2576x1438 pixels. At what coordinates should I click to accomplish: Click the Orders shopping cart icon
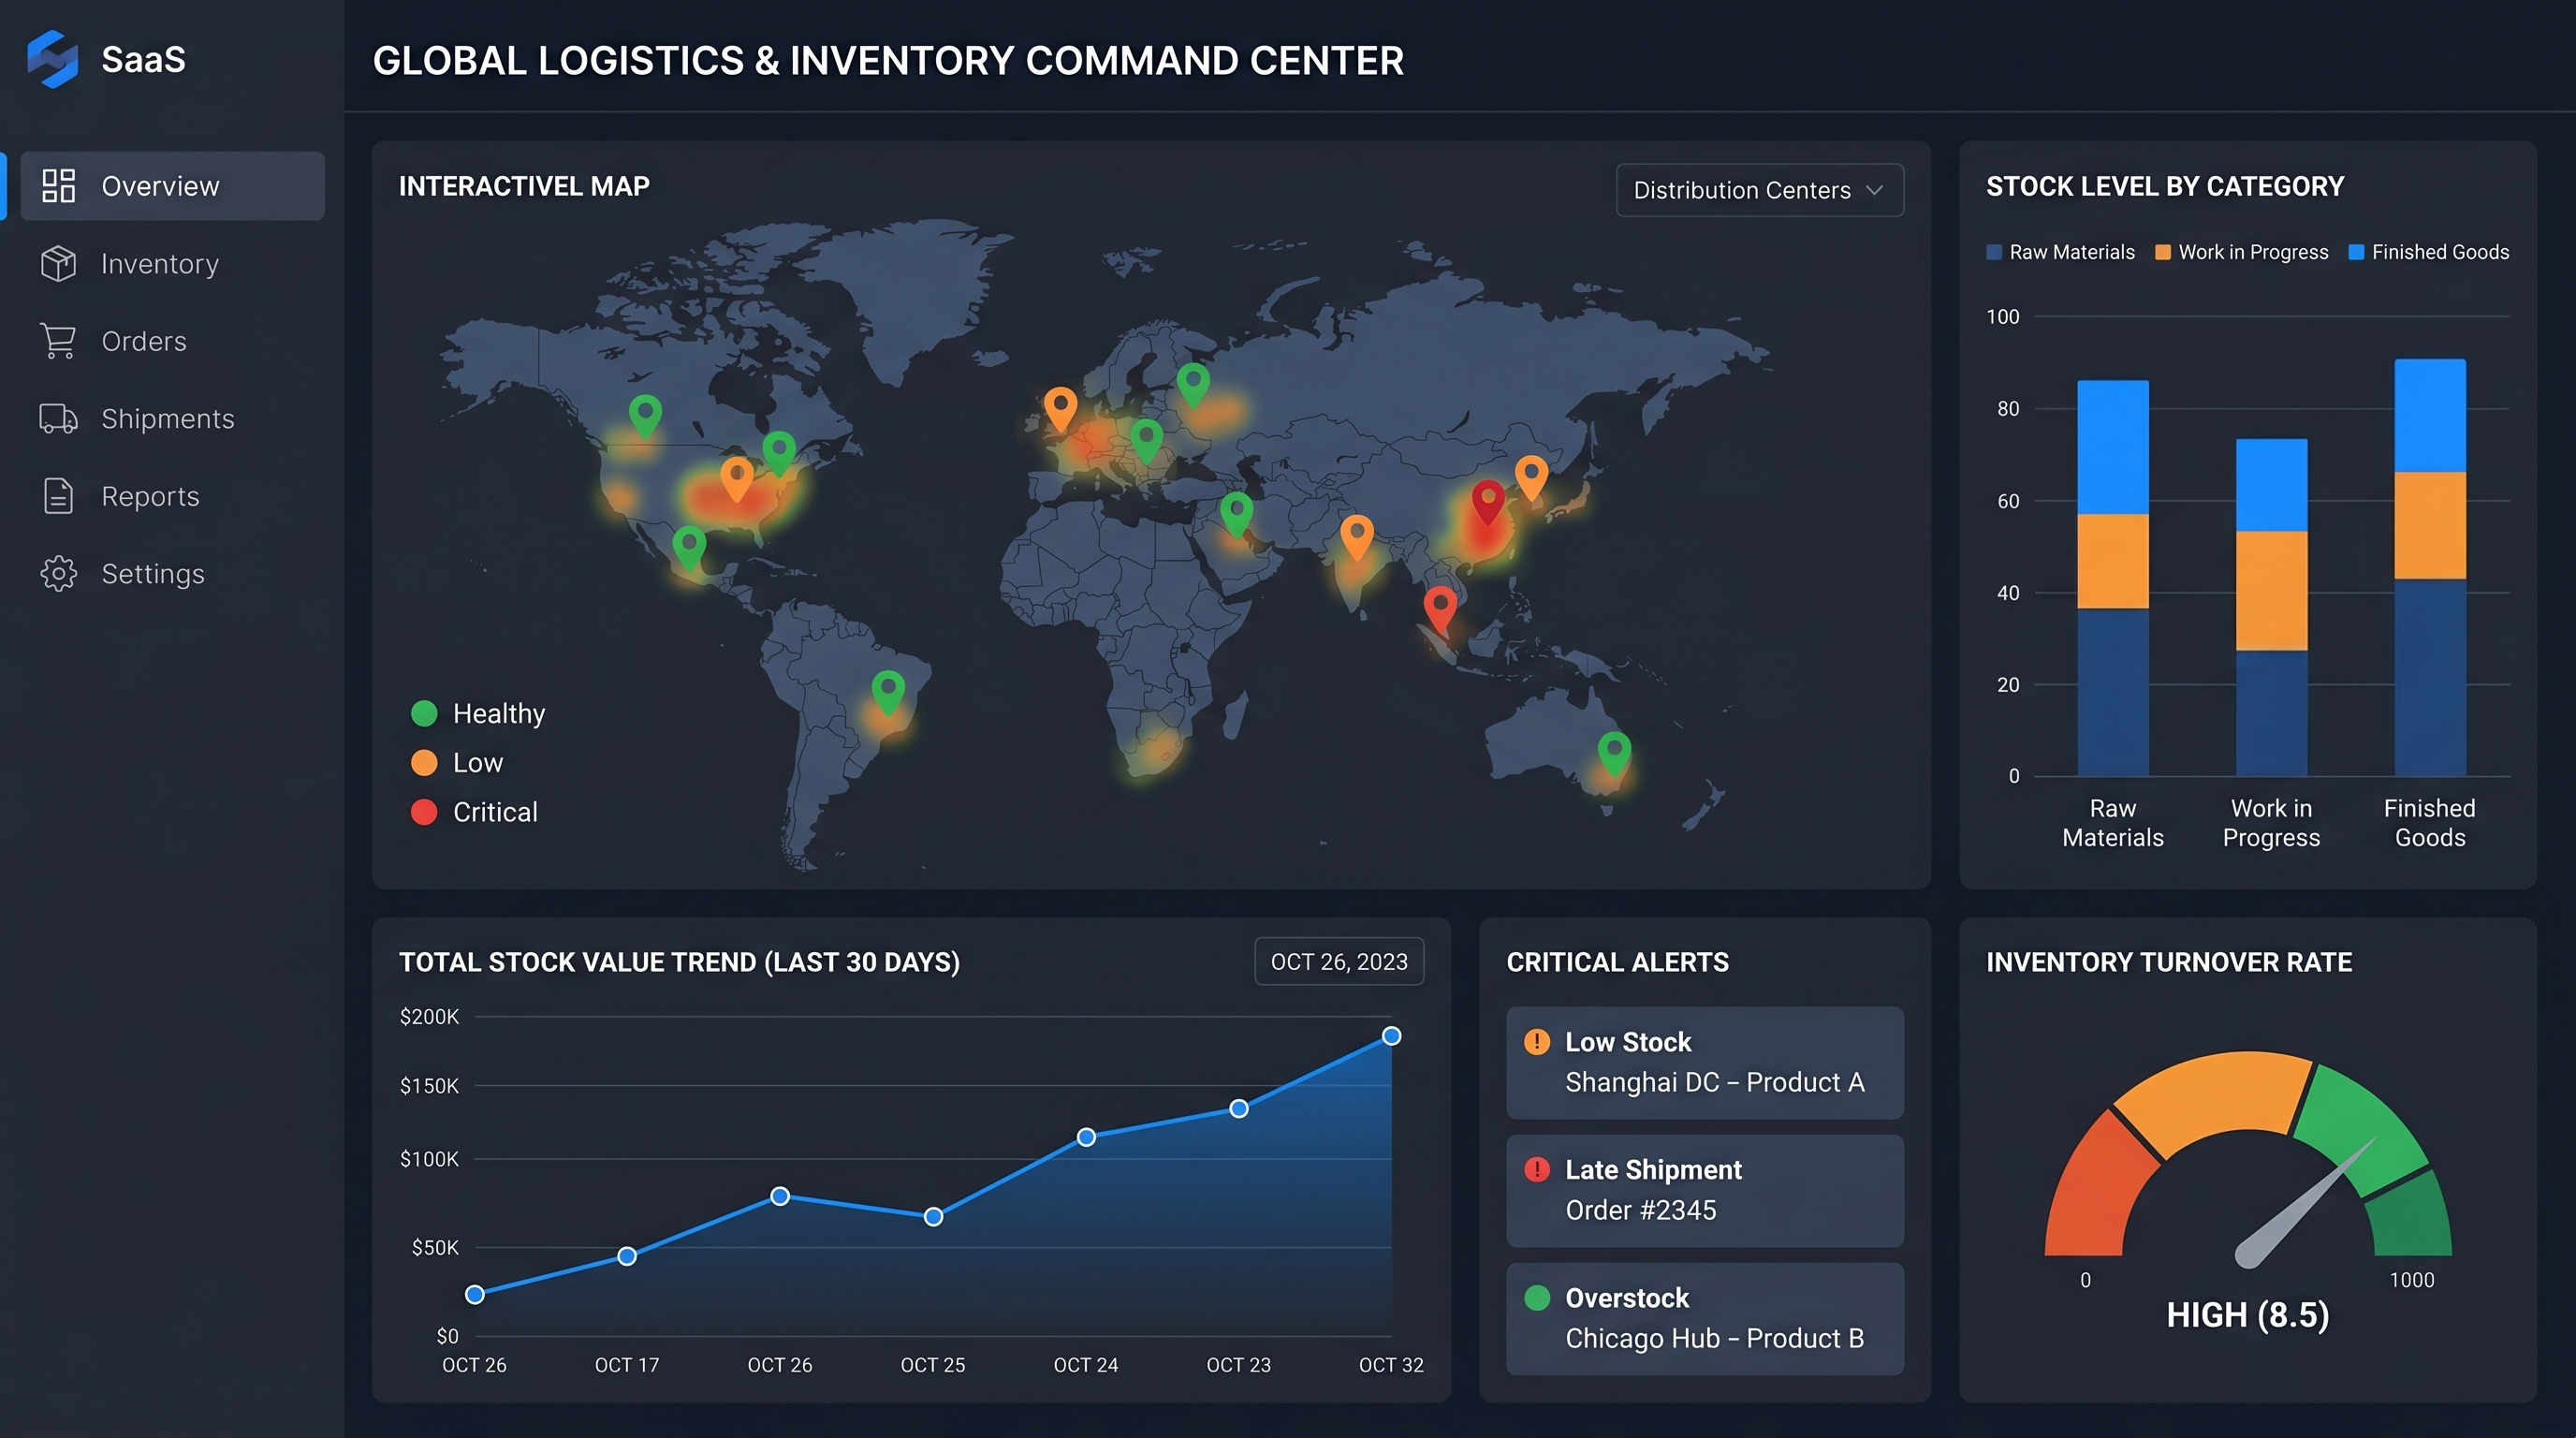tap(58, 341)
